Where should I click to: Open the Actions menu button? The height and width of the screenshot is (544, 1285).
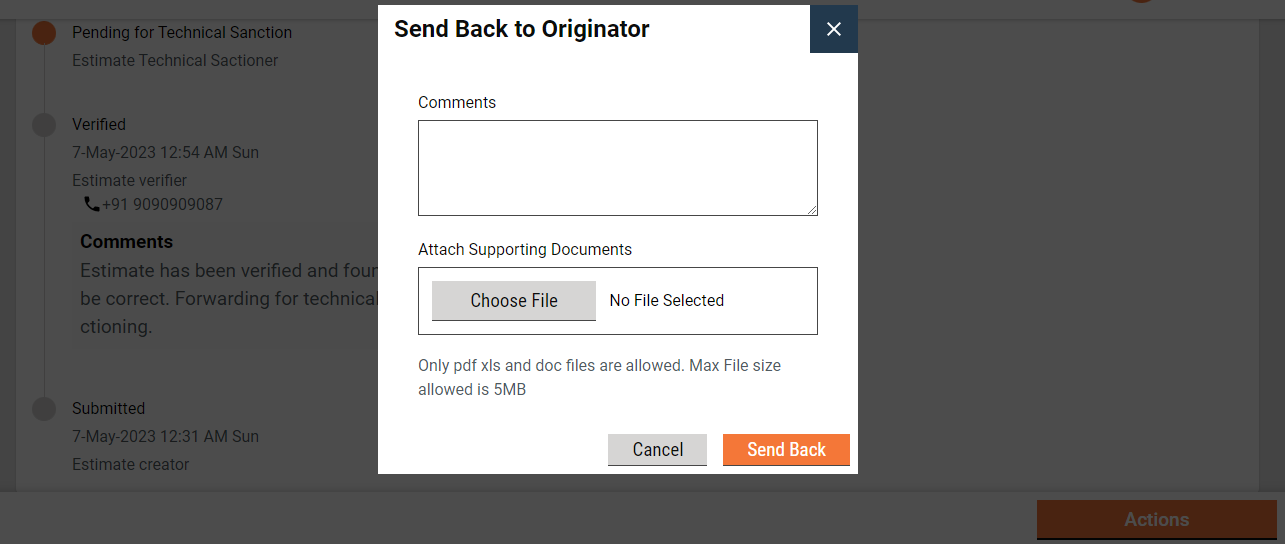click(x=1156, y=520)
